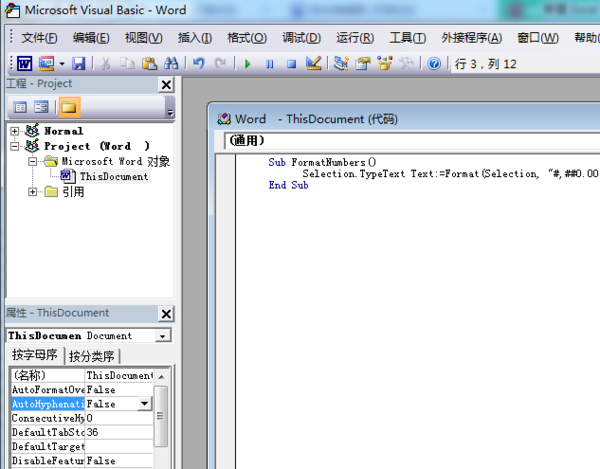The height and width of the screenshot is (469, 600).
Task: Open the Project Explorer icon in the toolbar
Action: [341, 64]
